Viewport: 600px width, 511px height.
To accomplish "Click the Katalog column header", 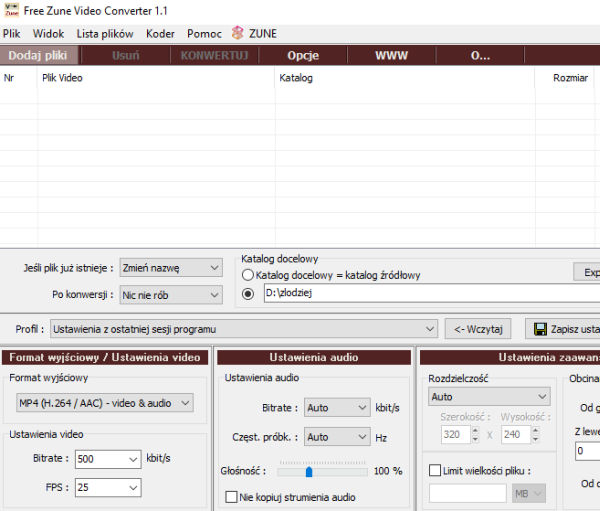I will coord(405,78).
